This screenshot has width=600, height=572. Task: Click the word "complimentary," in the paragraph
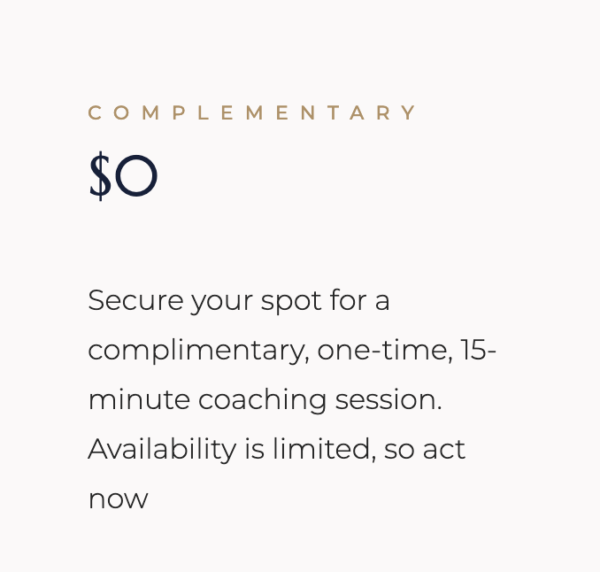(198, 352)
